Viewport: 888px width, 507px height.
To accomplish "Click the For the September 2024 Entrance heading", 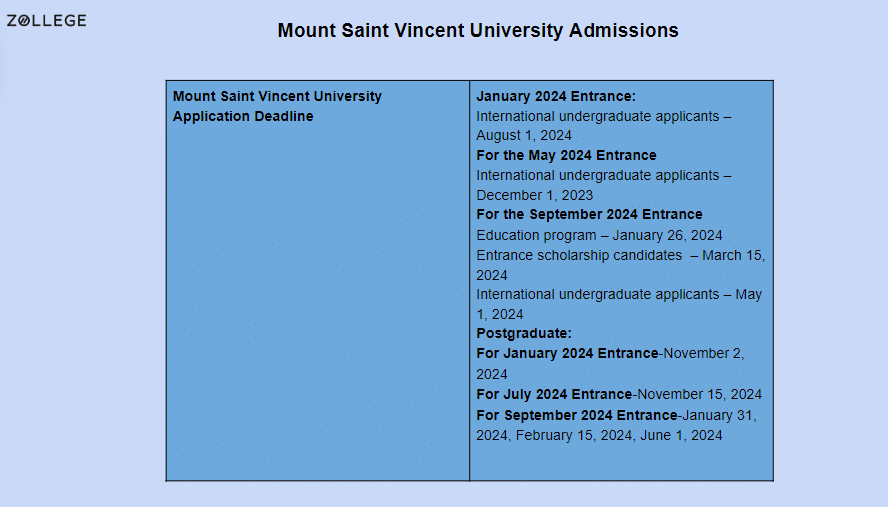I will [x=589, y=214].
